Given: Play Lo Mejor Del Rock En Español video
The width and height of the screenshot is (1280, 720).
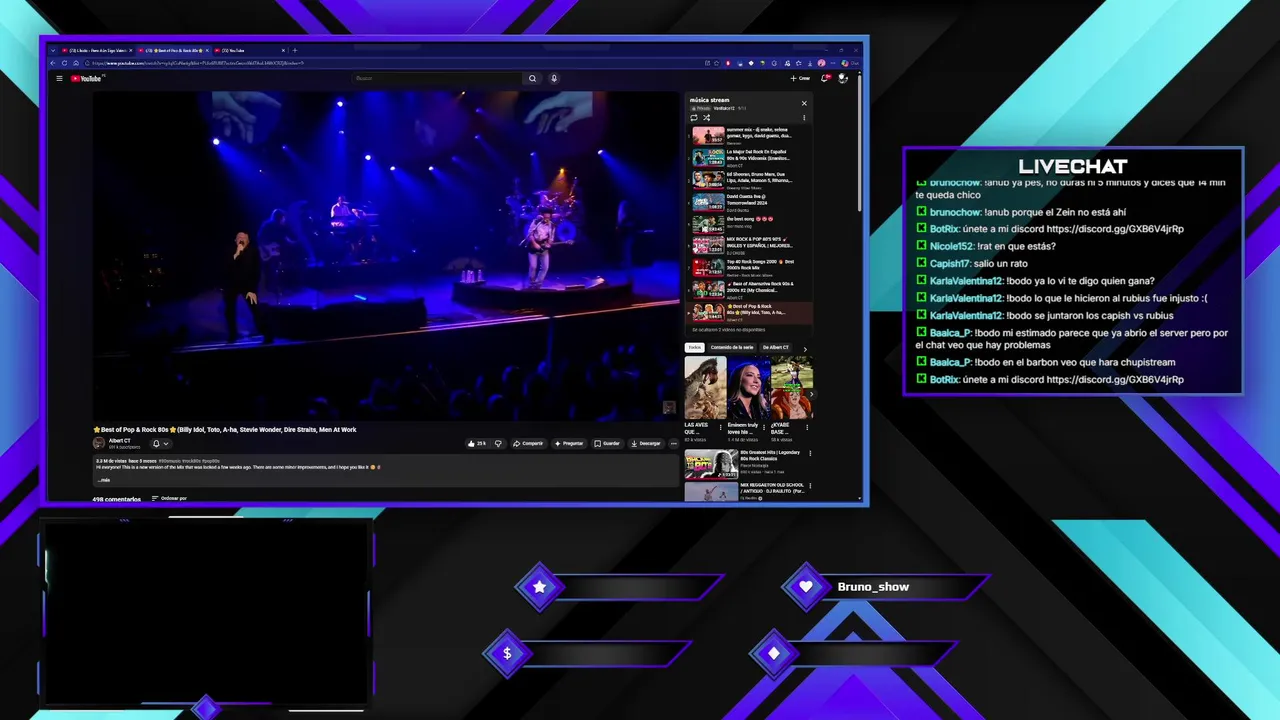Looking at the screenshot, I should (x=750, y=157).
